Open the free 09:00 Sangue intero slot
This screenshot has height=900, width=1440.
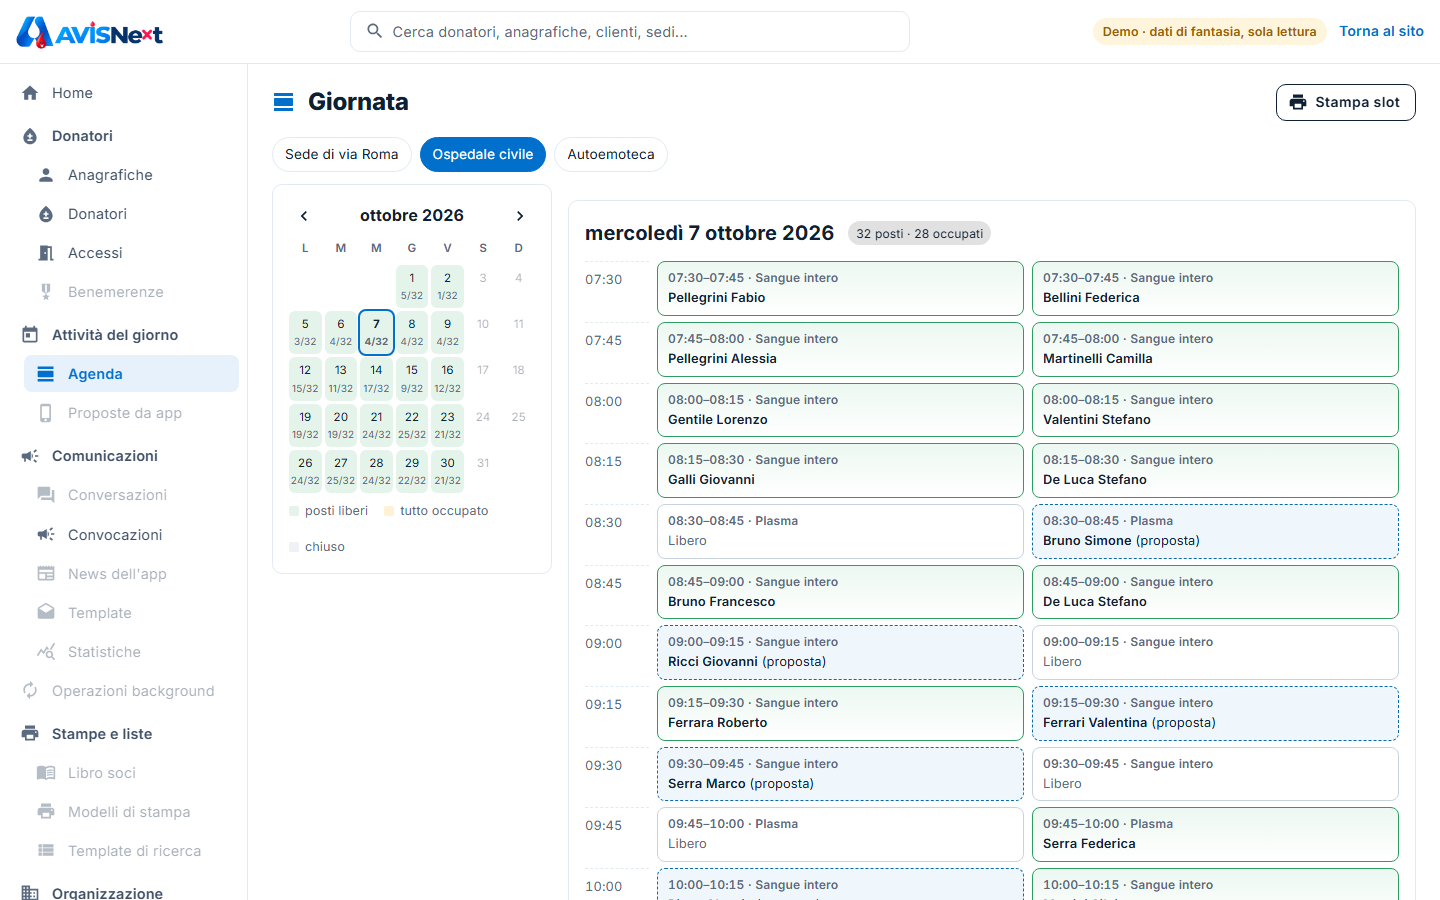(1215, 652)
